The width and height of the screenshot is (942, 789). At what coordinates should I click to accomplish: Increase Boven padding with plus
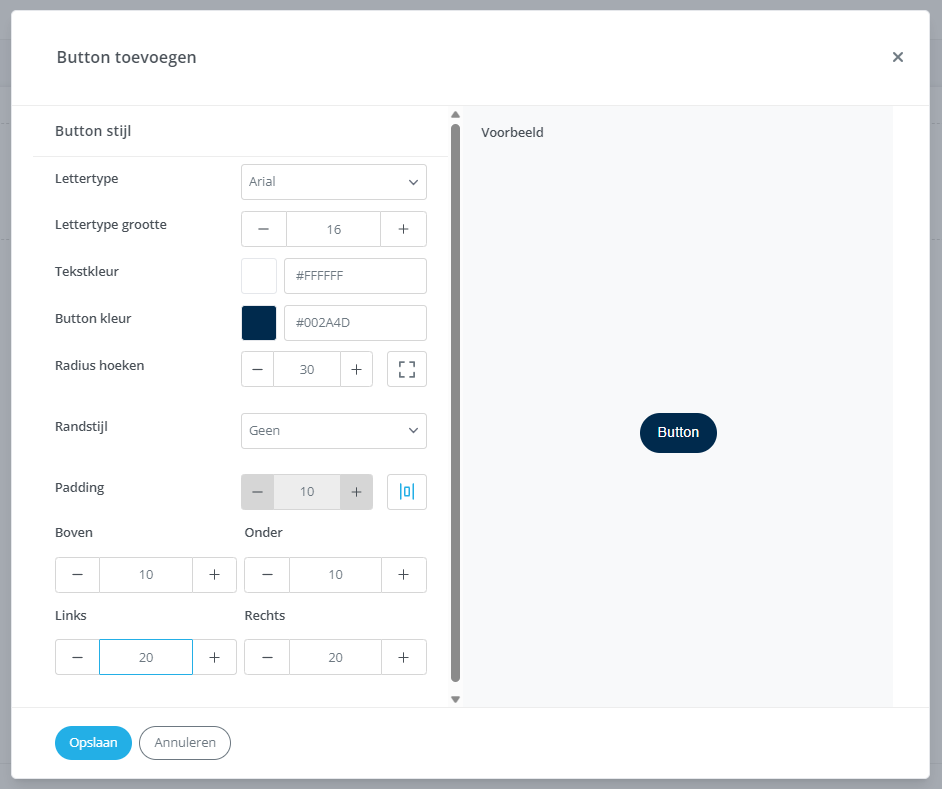coord(214,575)
